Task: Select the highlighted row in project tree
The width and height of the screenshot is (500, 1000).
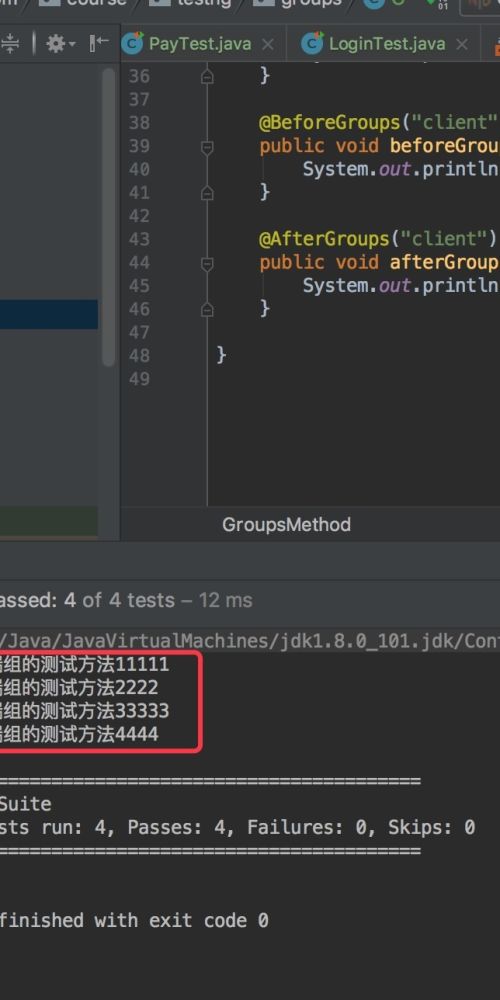Action: tap(49, 314)
